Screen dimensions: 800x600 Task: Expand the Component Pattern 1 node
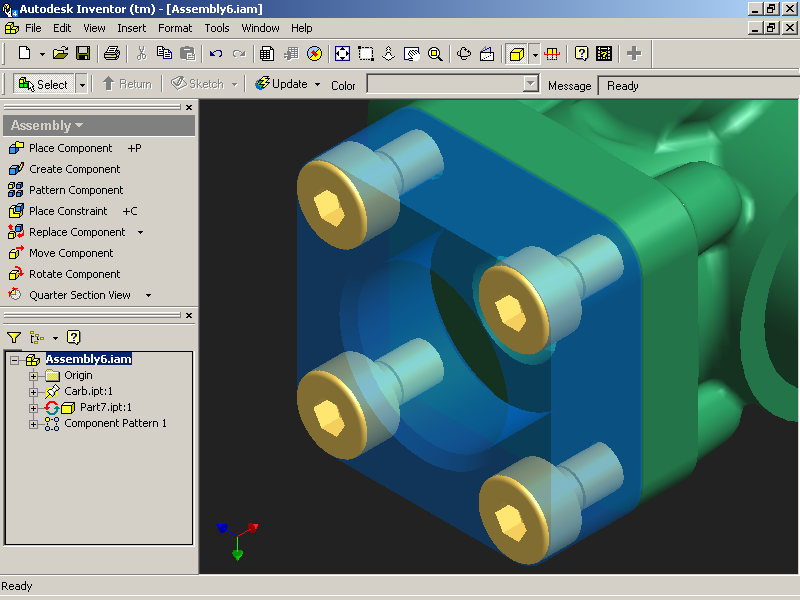coord(33,424)
